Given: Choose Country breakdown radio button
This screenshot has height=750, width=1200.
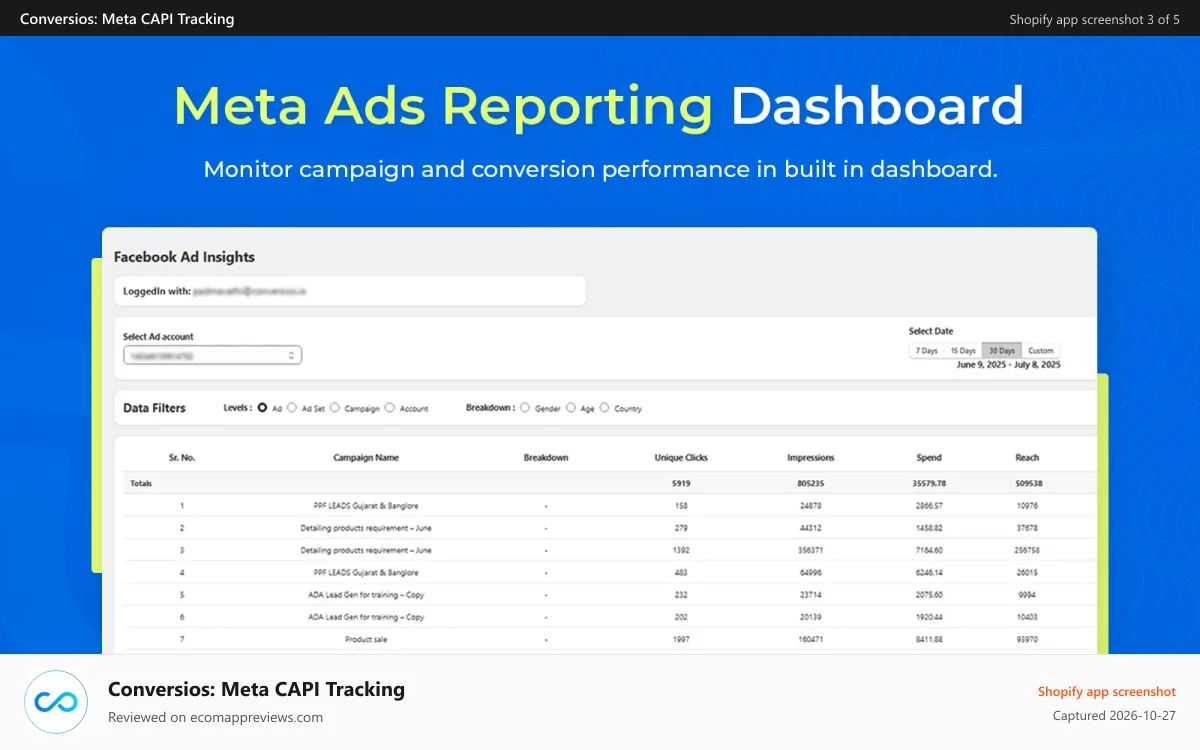Looking at the screenshot, I should pos(604,408).
